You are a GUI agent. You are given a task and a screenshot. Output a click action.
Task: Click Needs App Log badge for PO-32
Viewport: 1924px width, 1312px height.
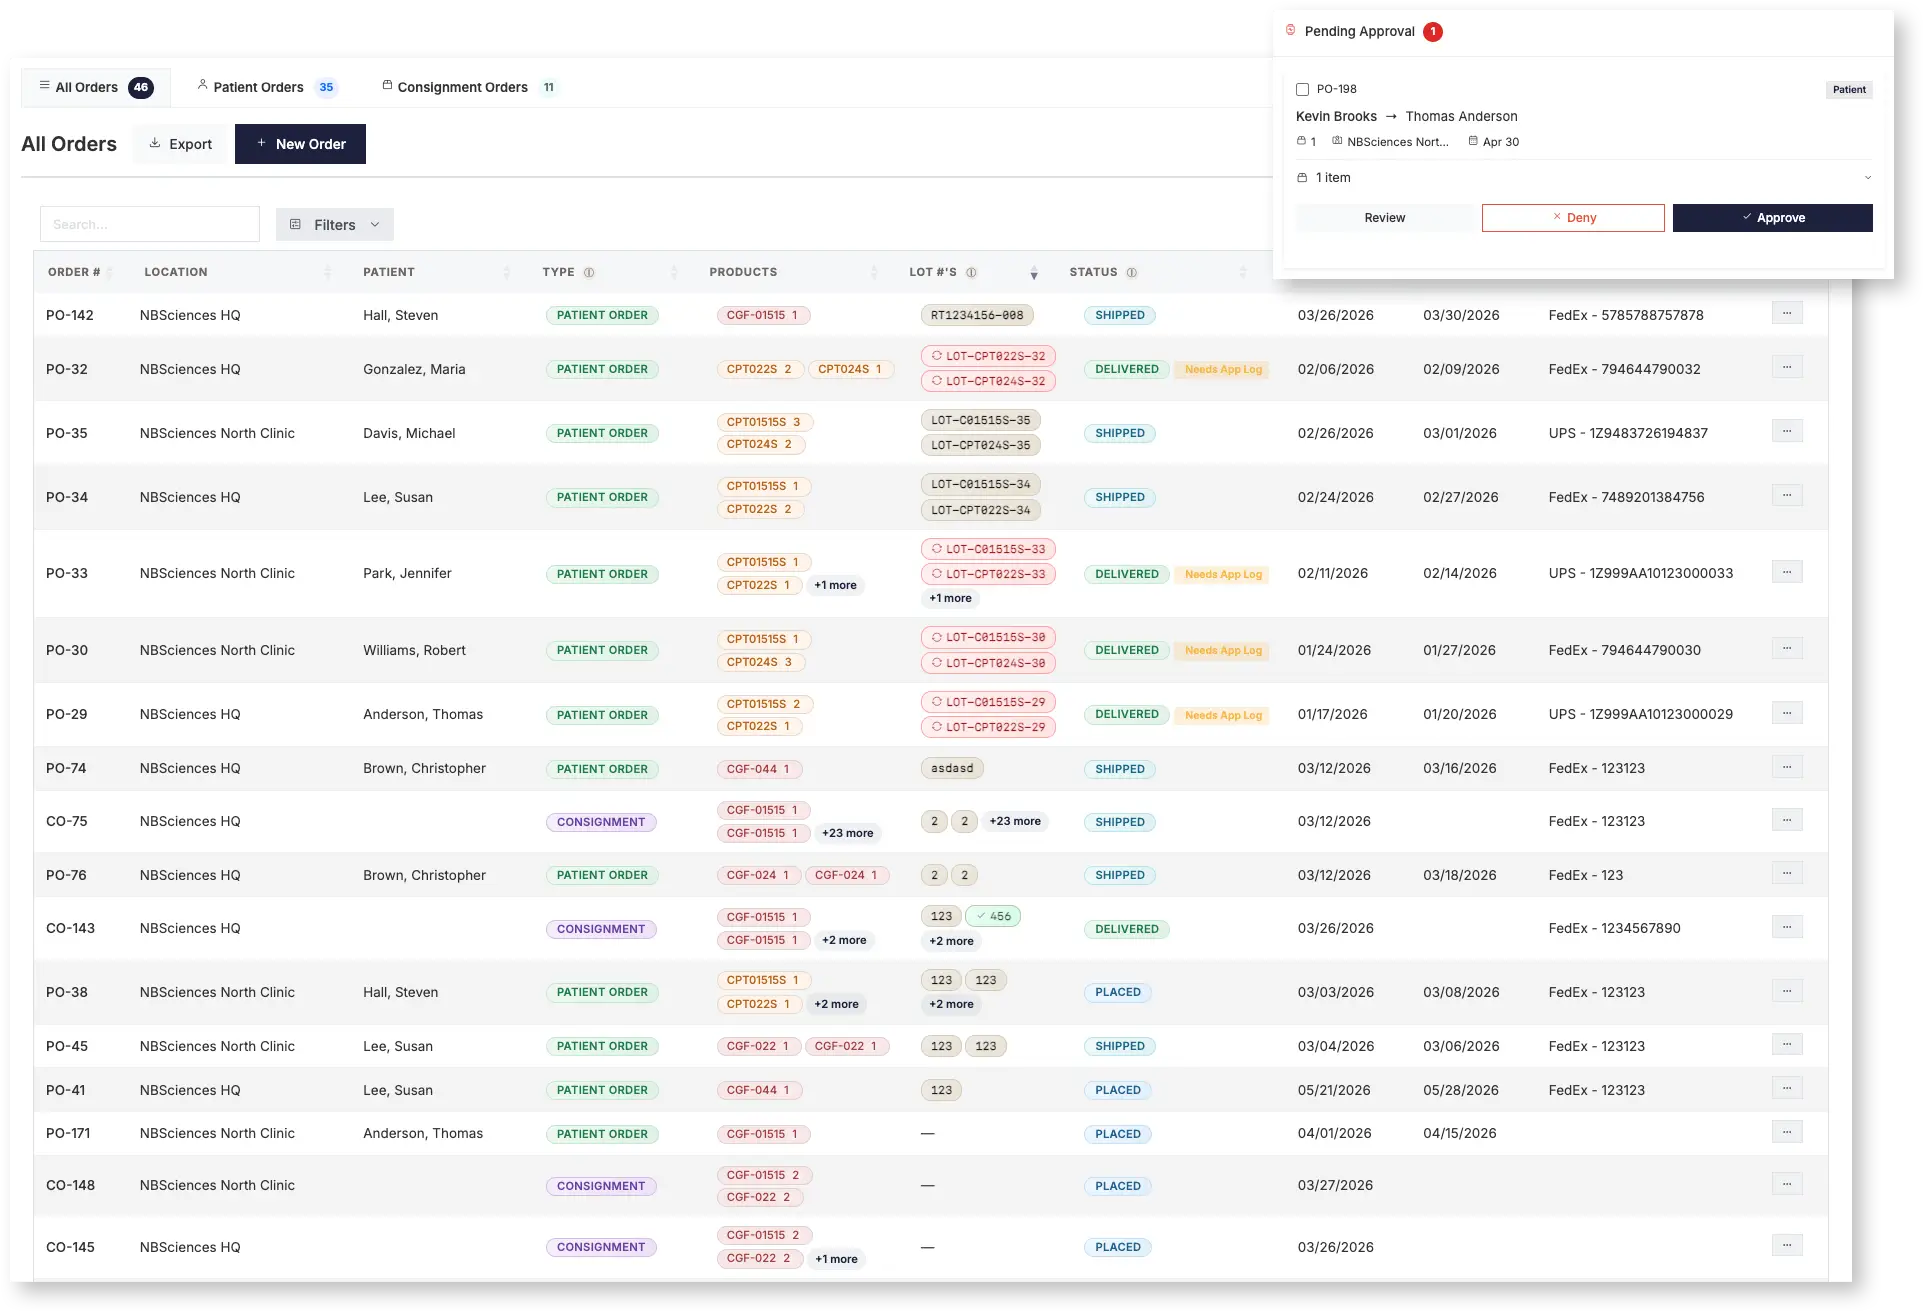pos(1223,369)
